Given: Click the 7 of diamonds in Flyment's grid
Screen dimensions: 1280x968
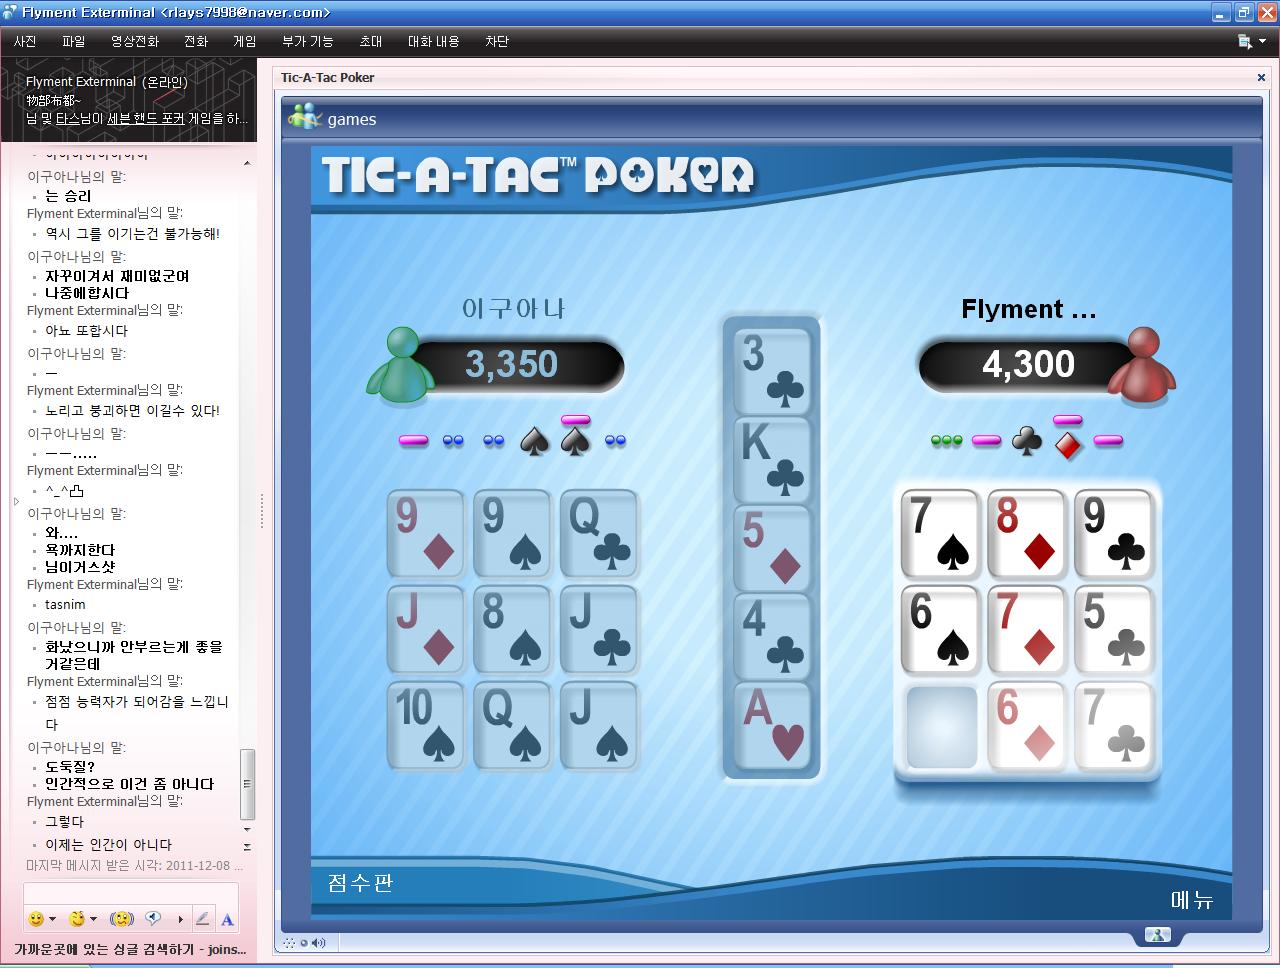Looking at the screenshot, I should [1027, 629].
